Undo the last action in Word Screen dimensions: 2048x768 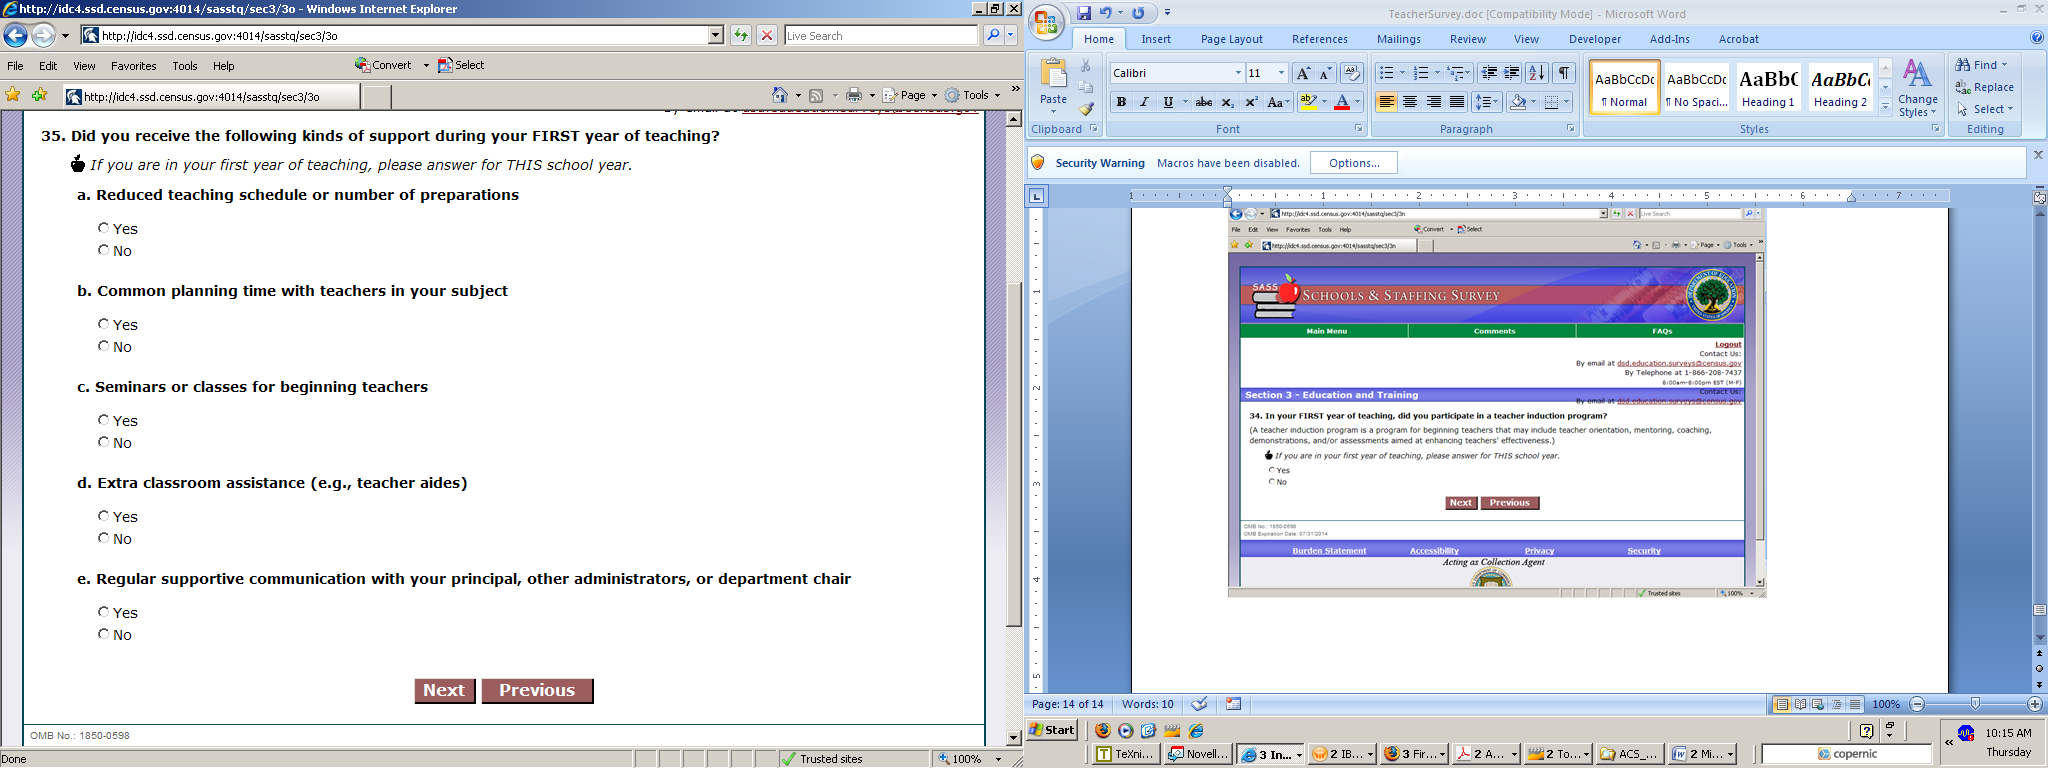click(1106, 13)
